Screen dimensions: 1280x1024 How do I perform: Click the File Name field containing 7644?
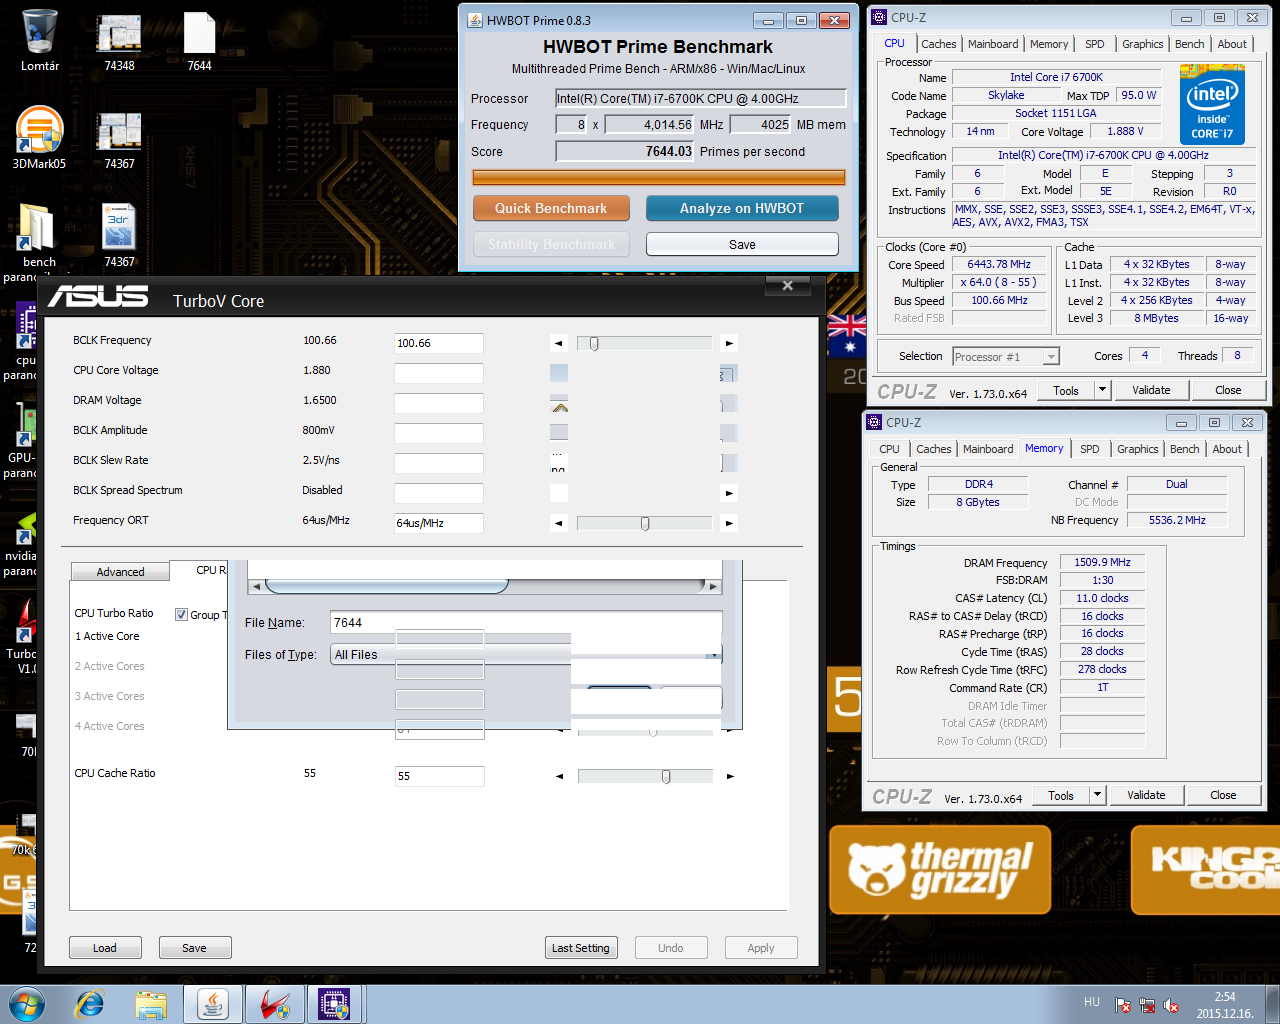click(x=526, y=623)
